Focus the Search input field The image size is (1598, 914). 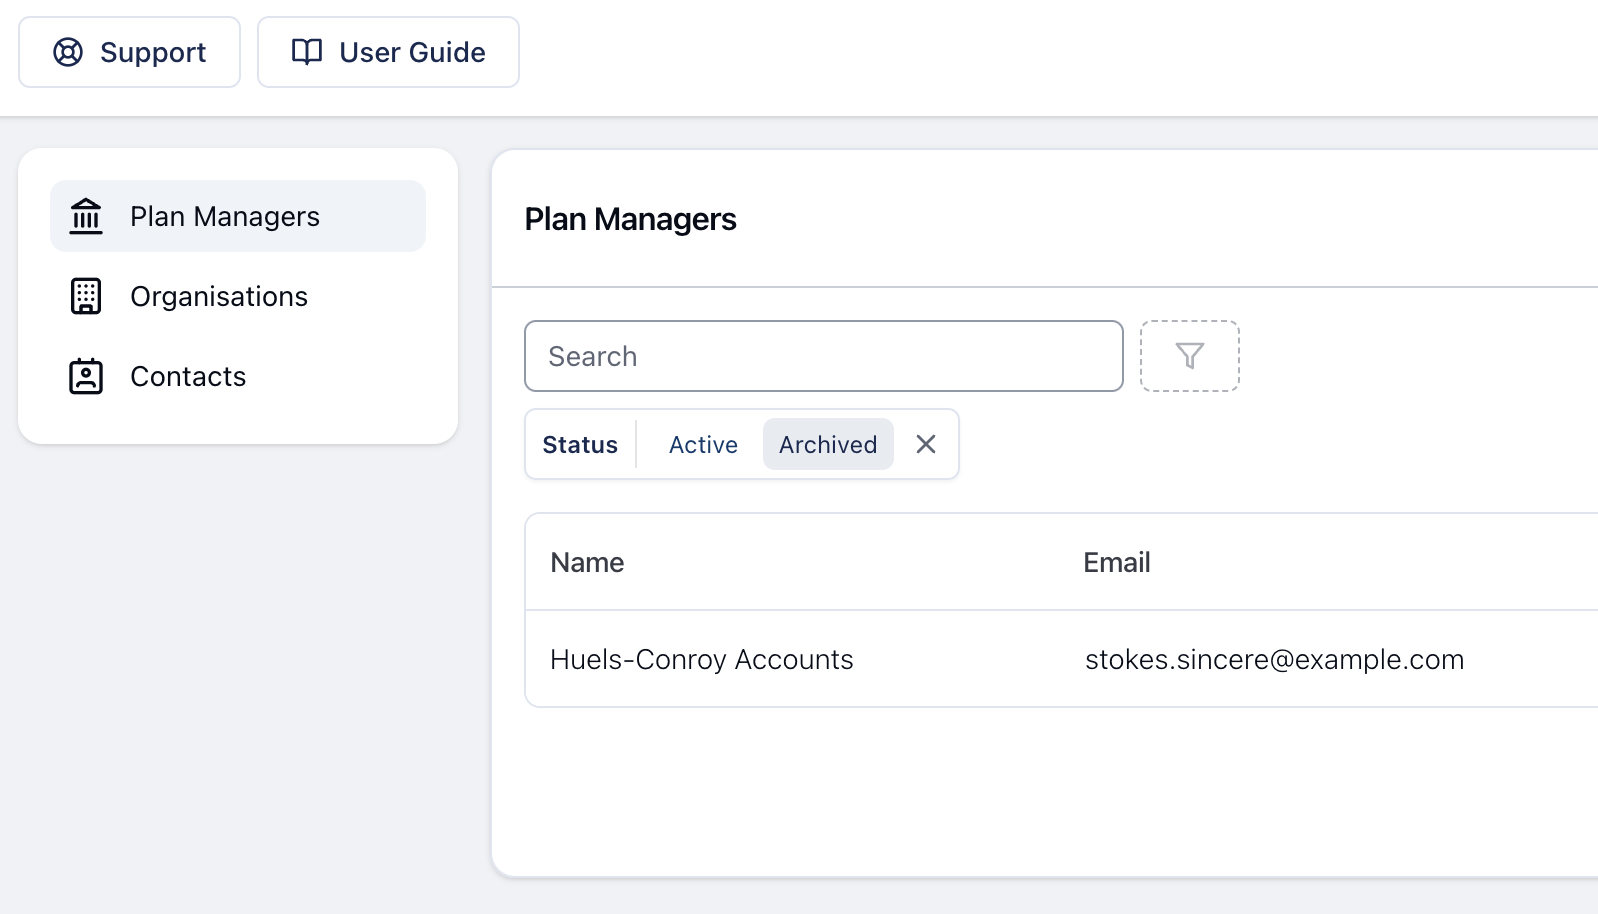(x=823, y=356)
